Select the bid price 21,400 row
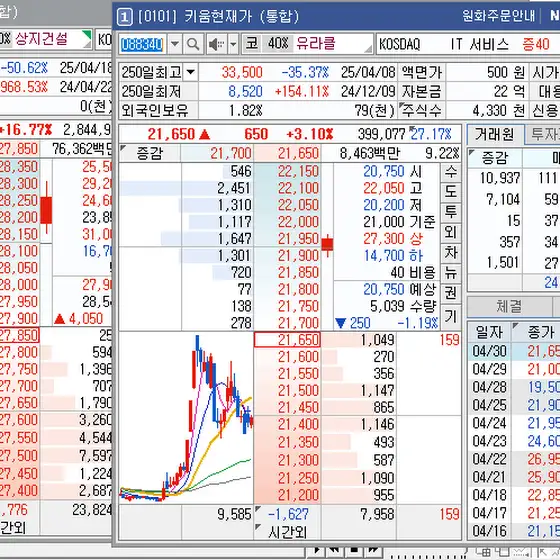 click(288, 424)
